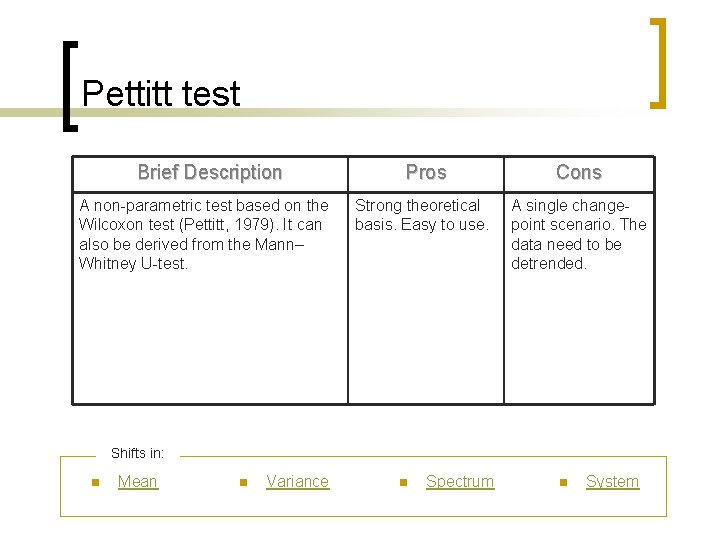Click the bullet beside Spectrum
This screenshot has height=540, width=720.
pos(403,483)
